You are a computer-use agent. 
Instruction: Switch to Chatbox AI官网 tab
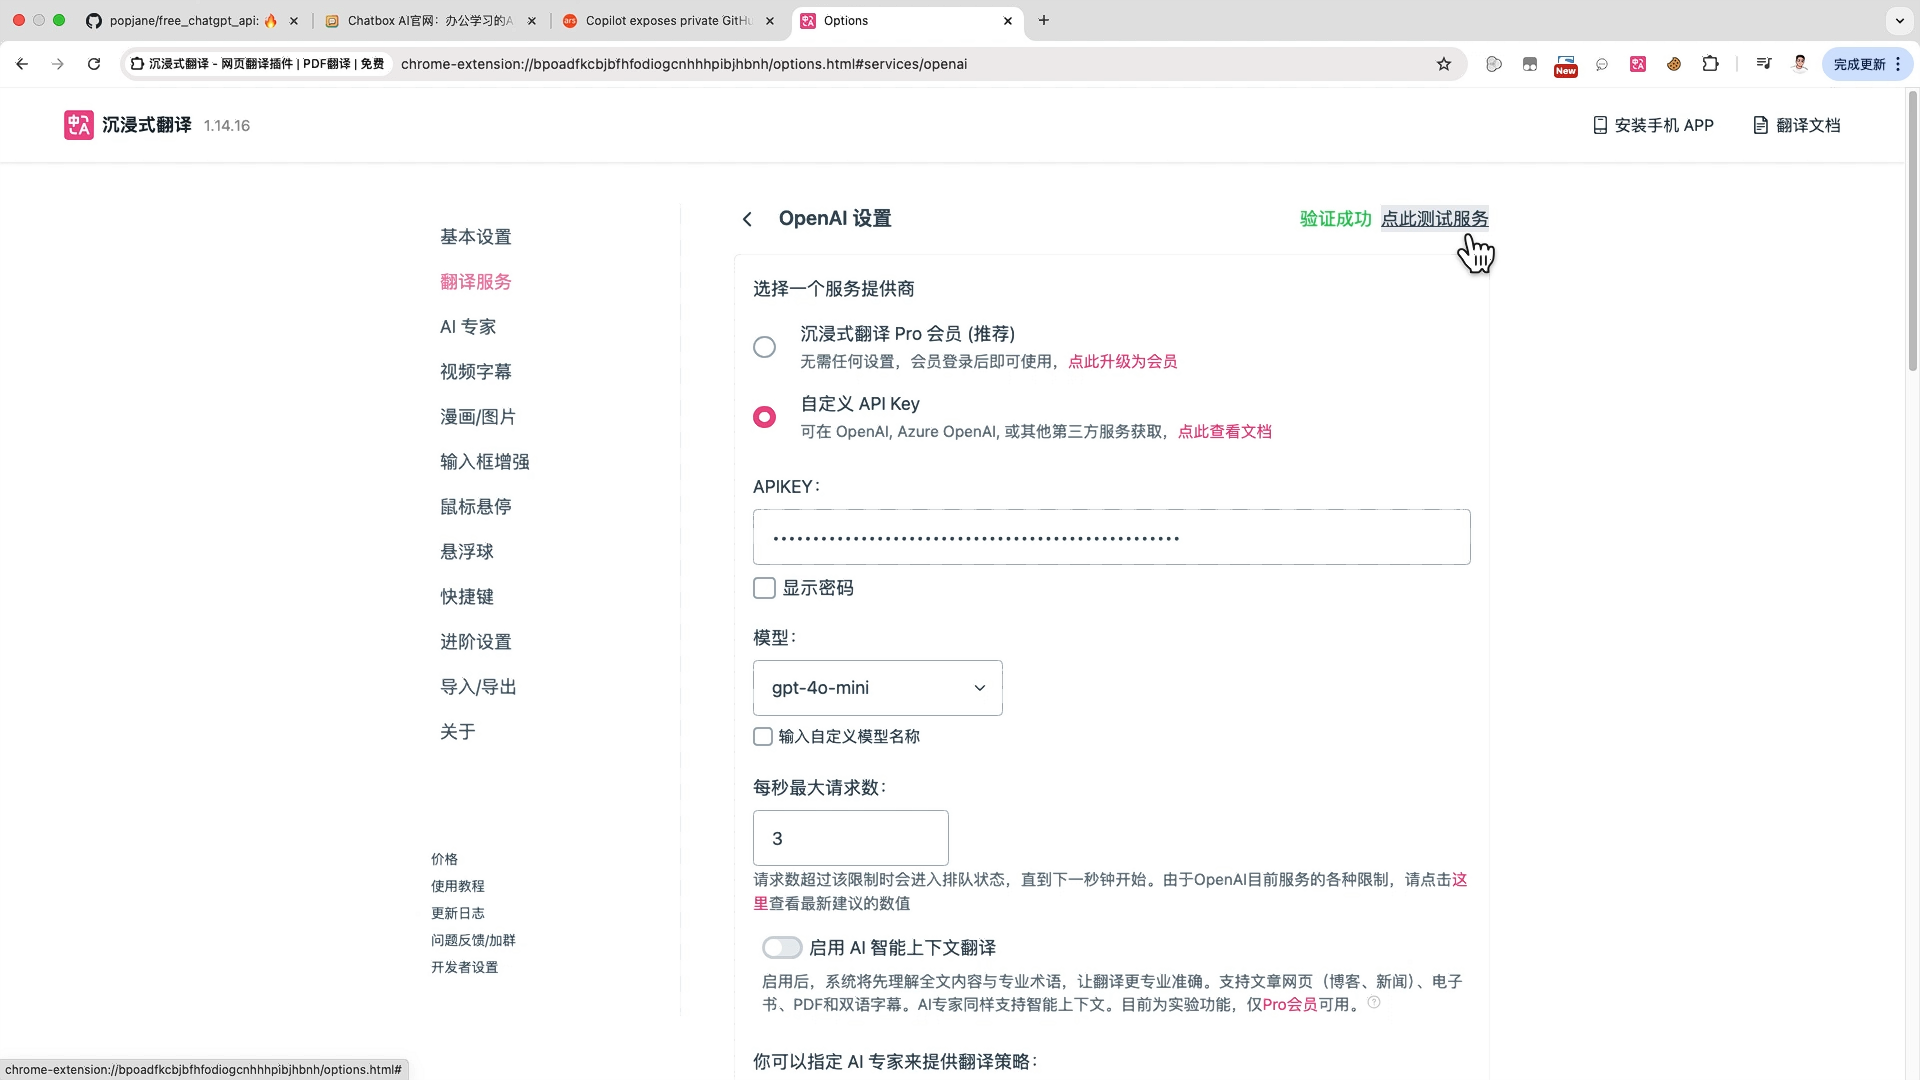(x=430, y=20)
